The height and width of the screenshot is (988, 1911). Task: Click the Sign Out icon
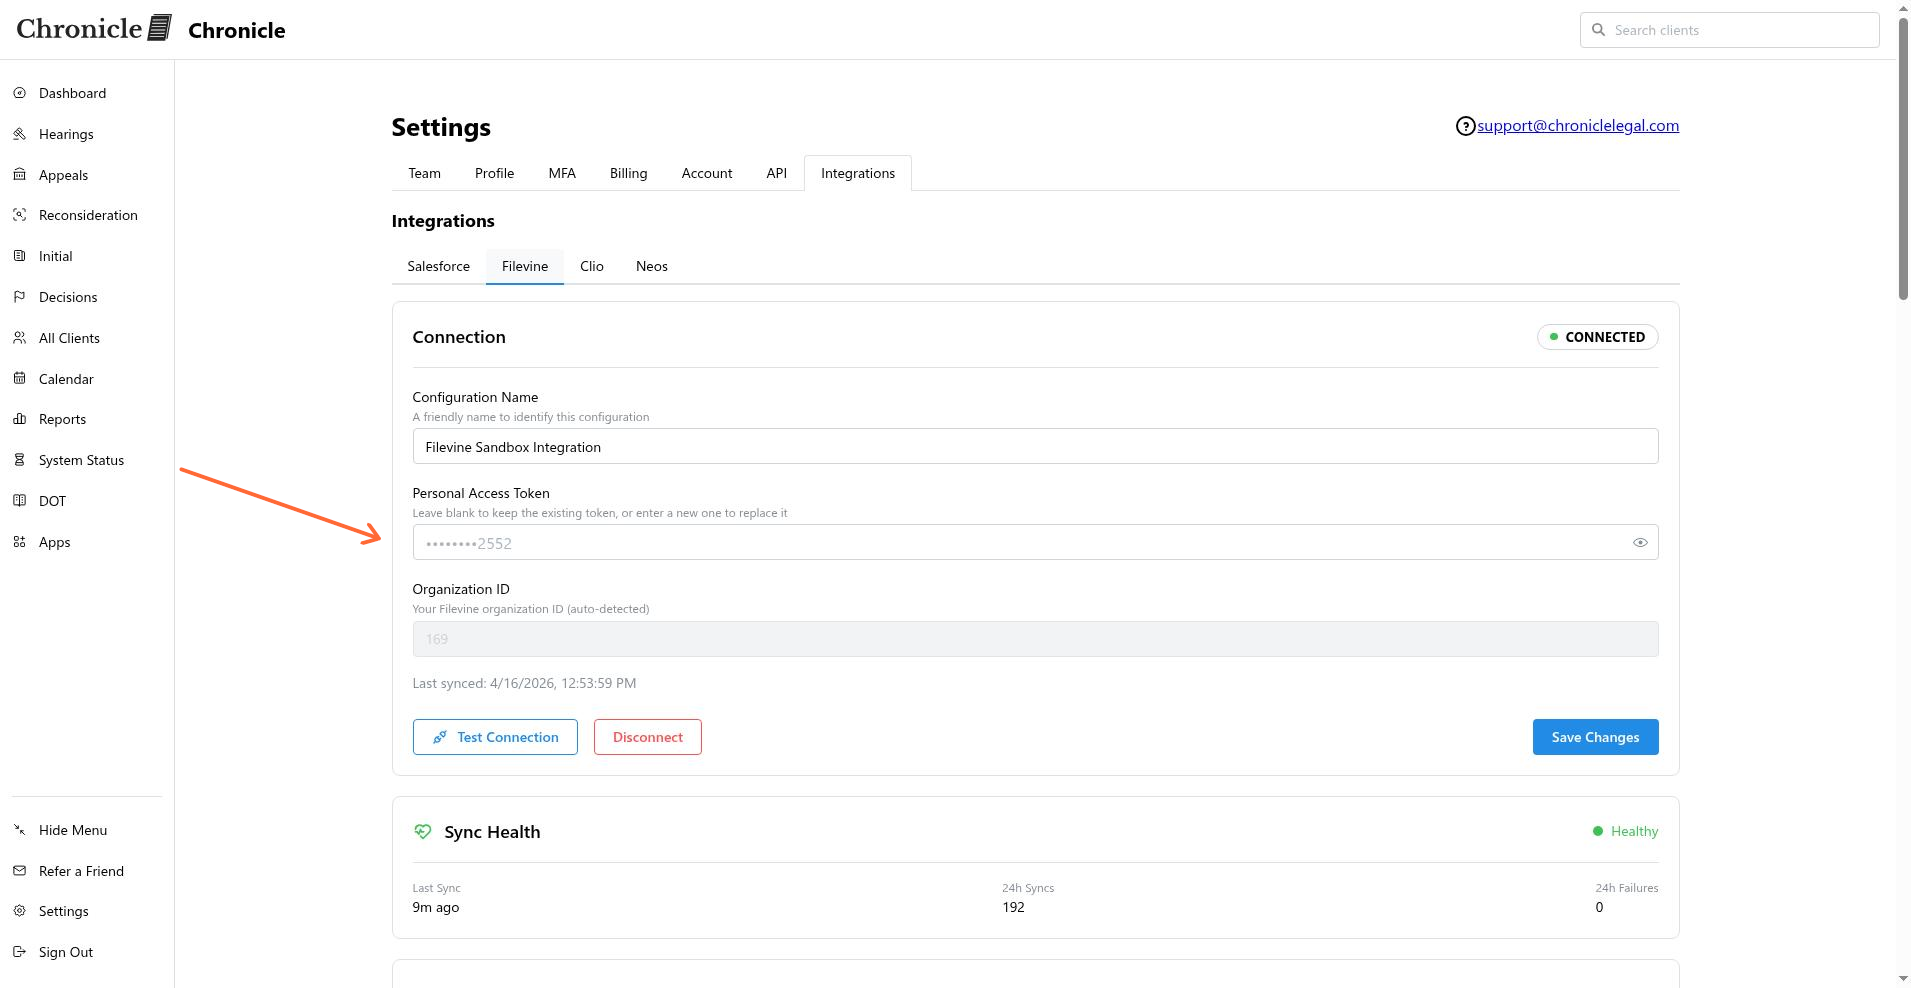19,952
